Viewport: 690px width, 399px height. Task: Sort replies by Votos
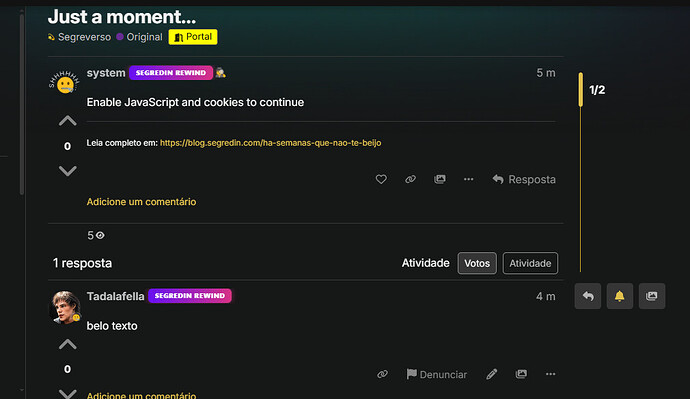pyautogui.click(x=477, y=263)
